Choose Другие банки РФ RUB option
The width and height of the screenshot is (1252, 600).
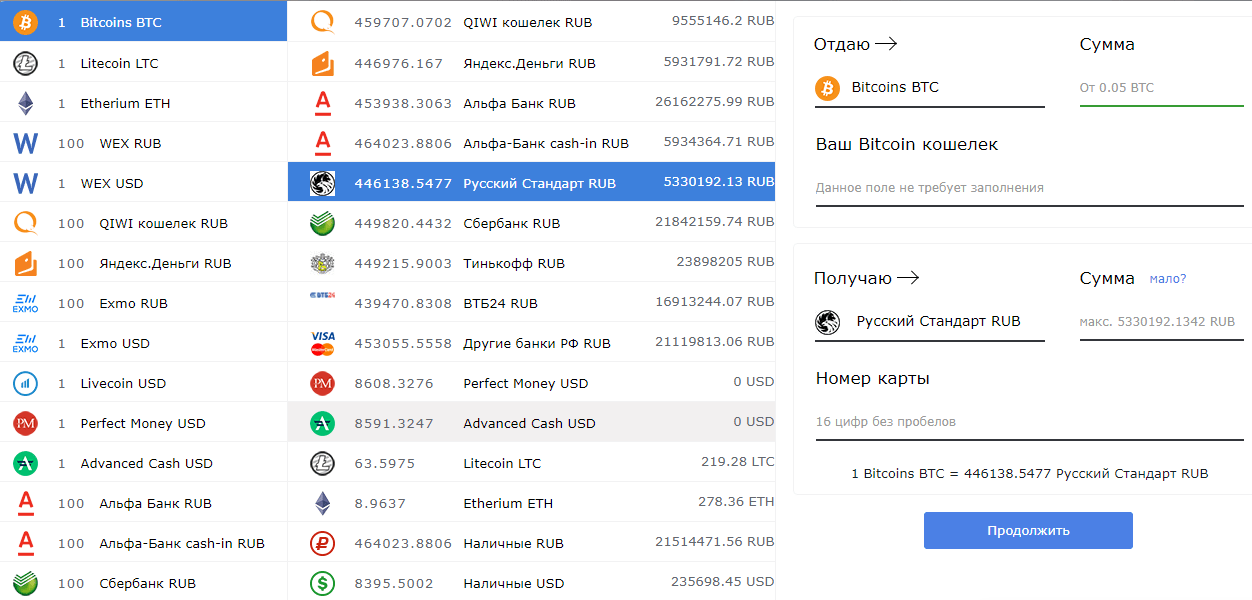pyautogui.click(x=531, y=343)
